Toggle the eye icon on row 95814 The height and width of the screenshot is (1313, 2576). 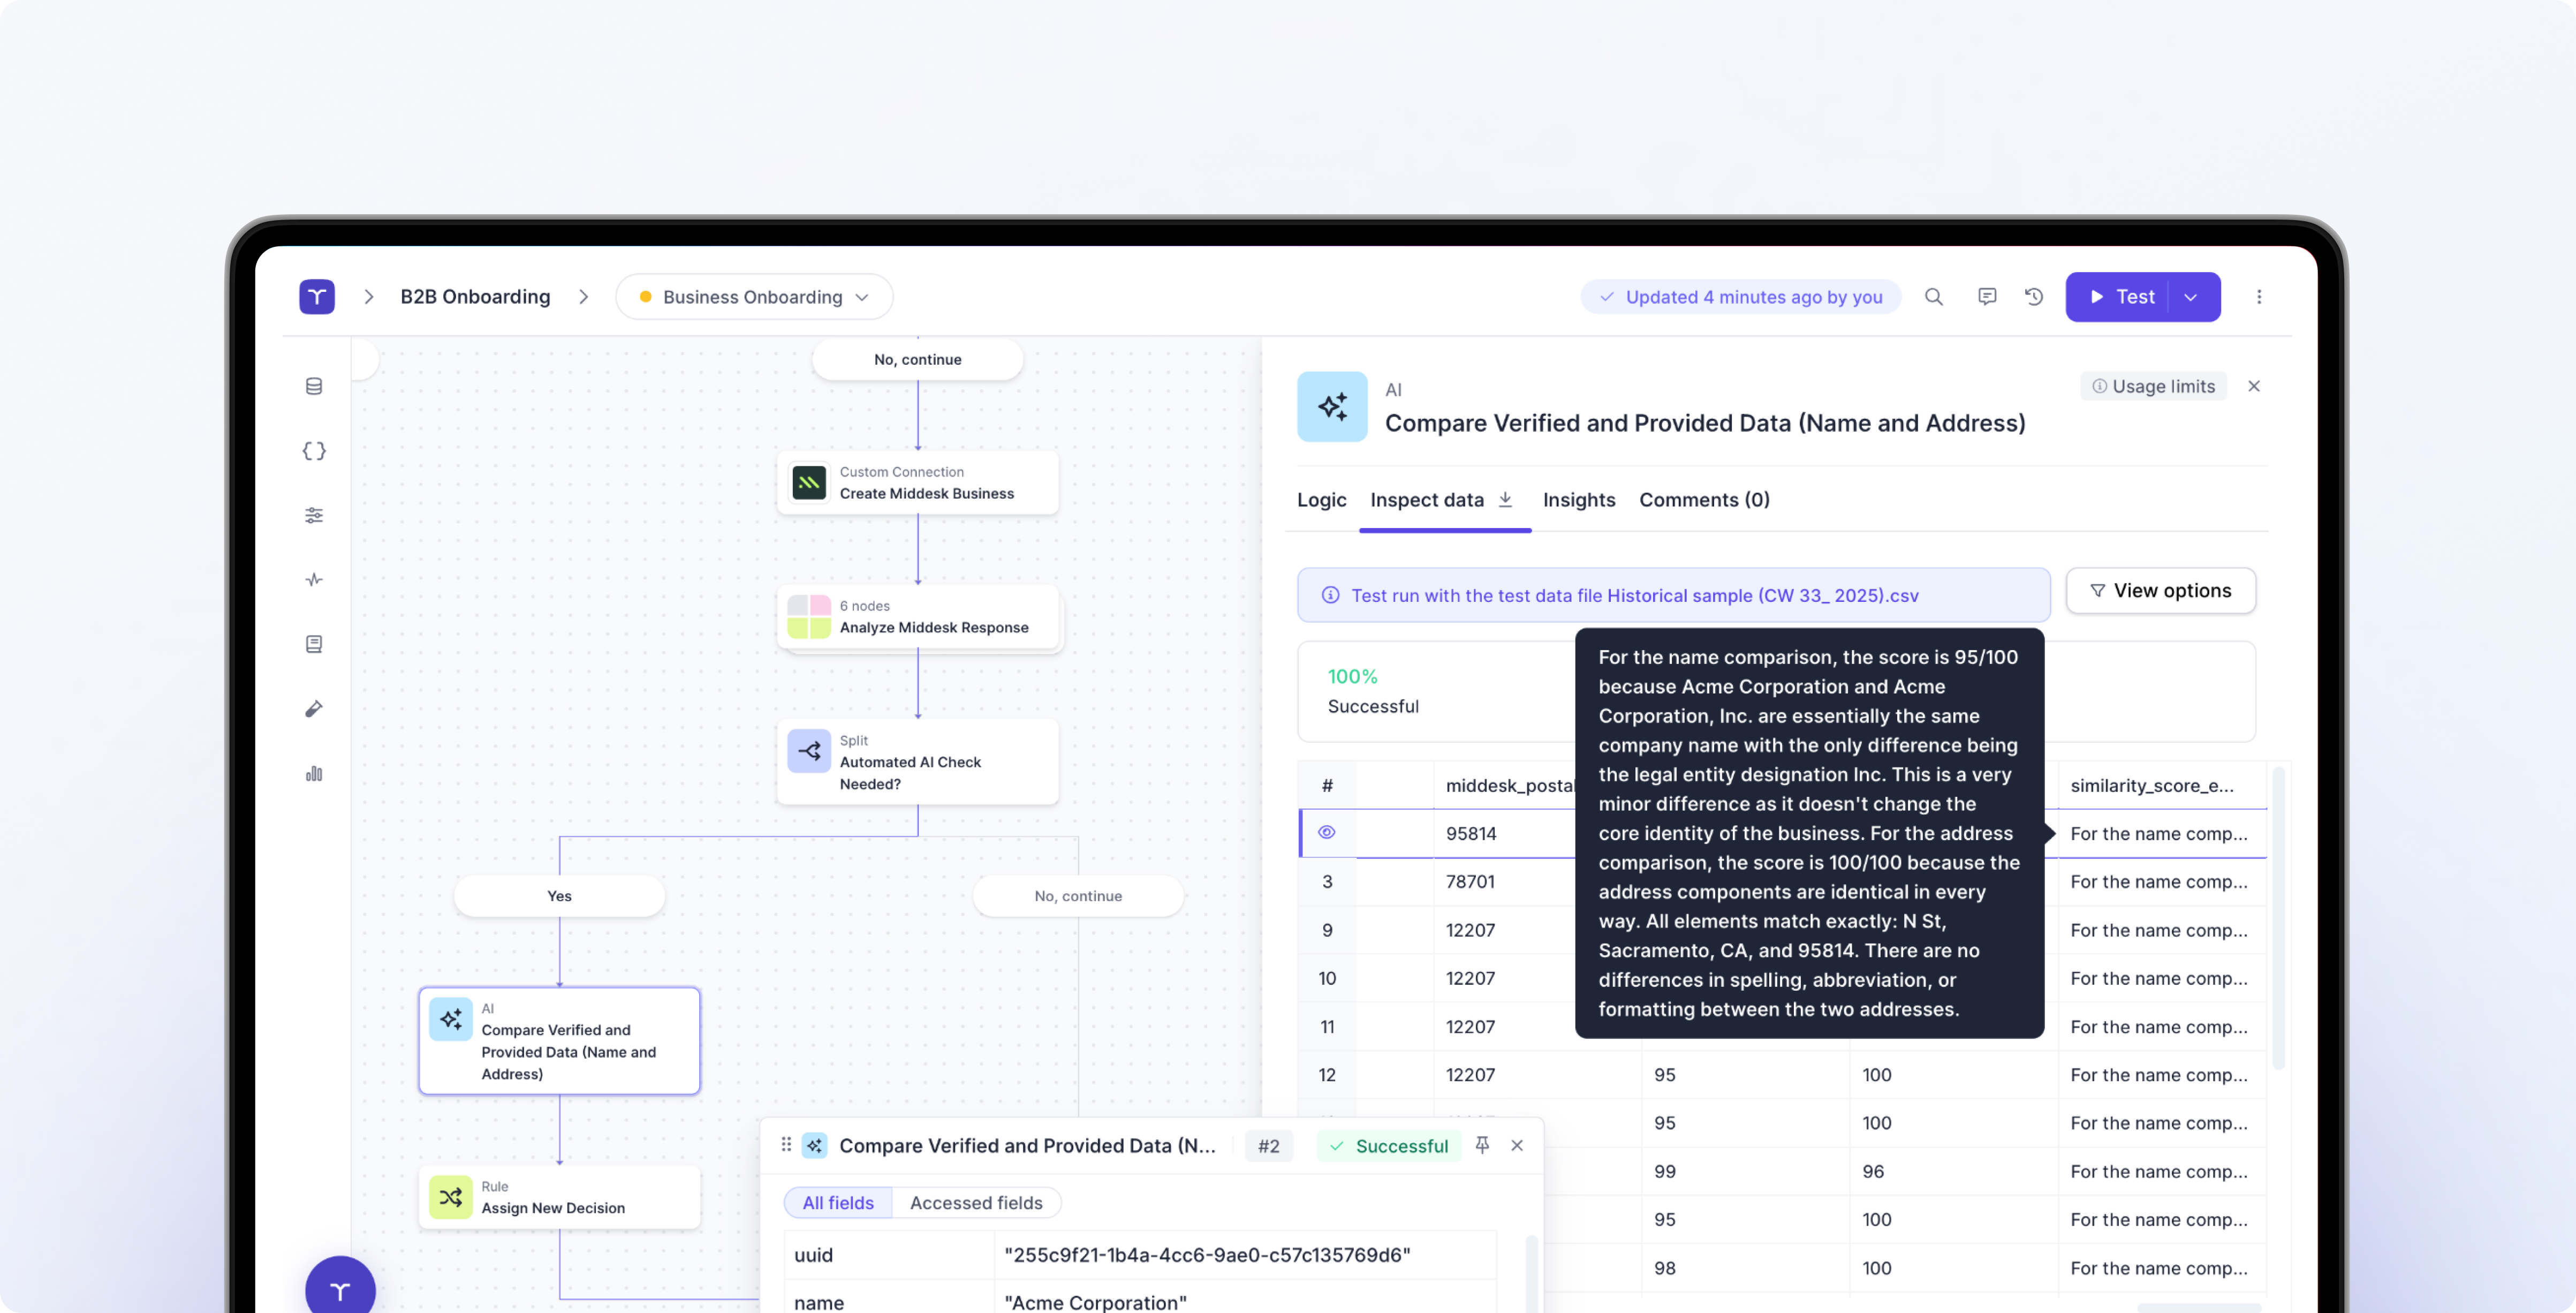[1327, 832]
